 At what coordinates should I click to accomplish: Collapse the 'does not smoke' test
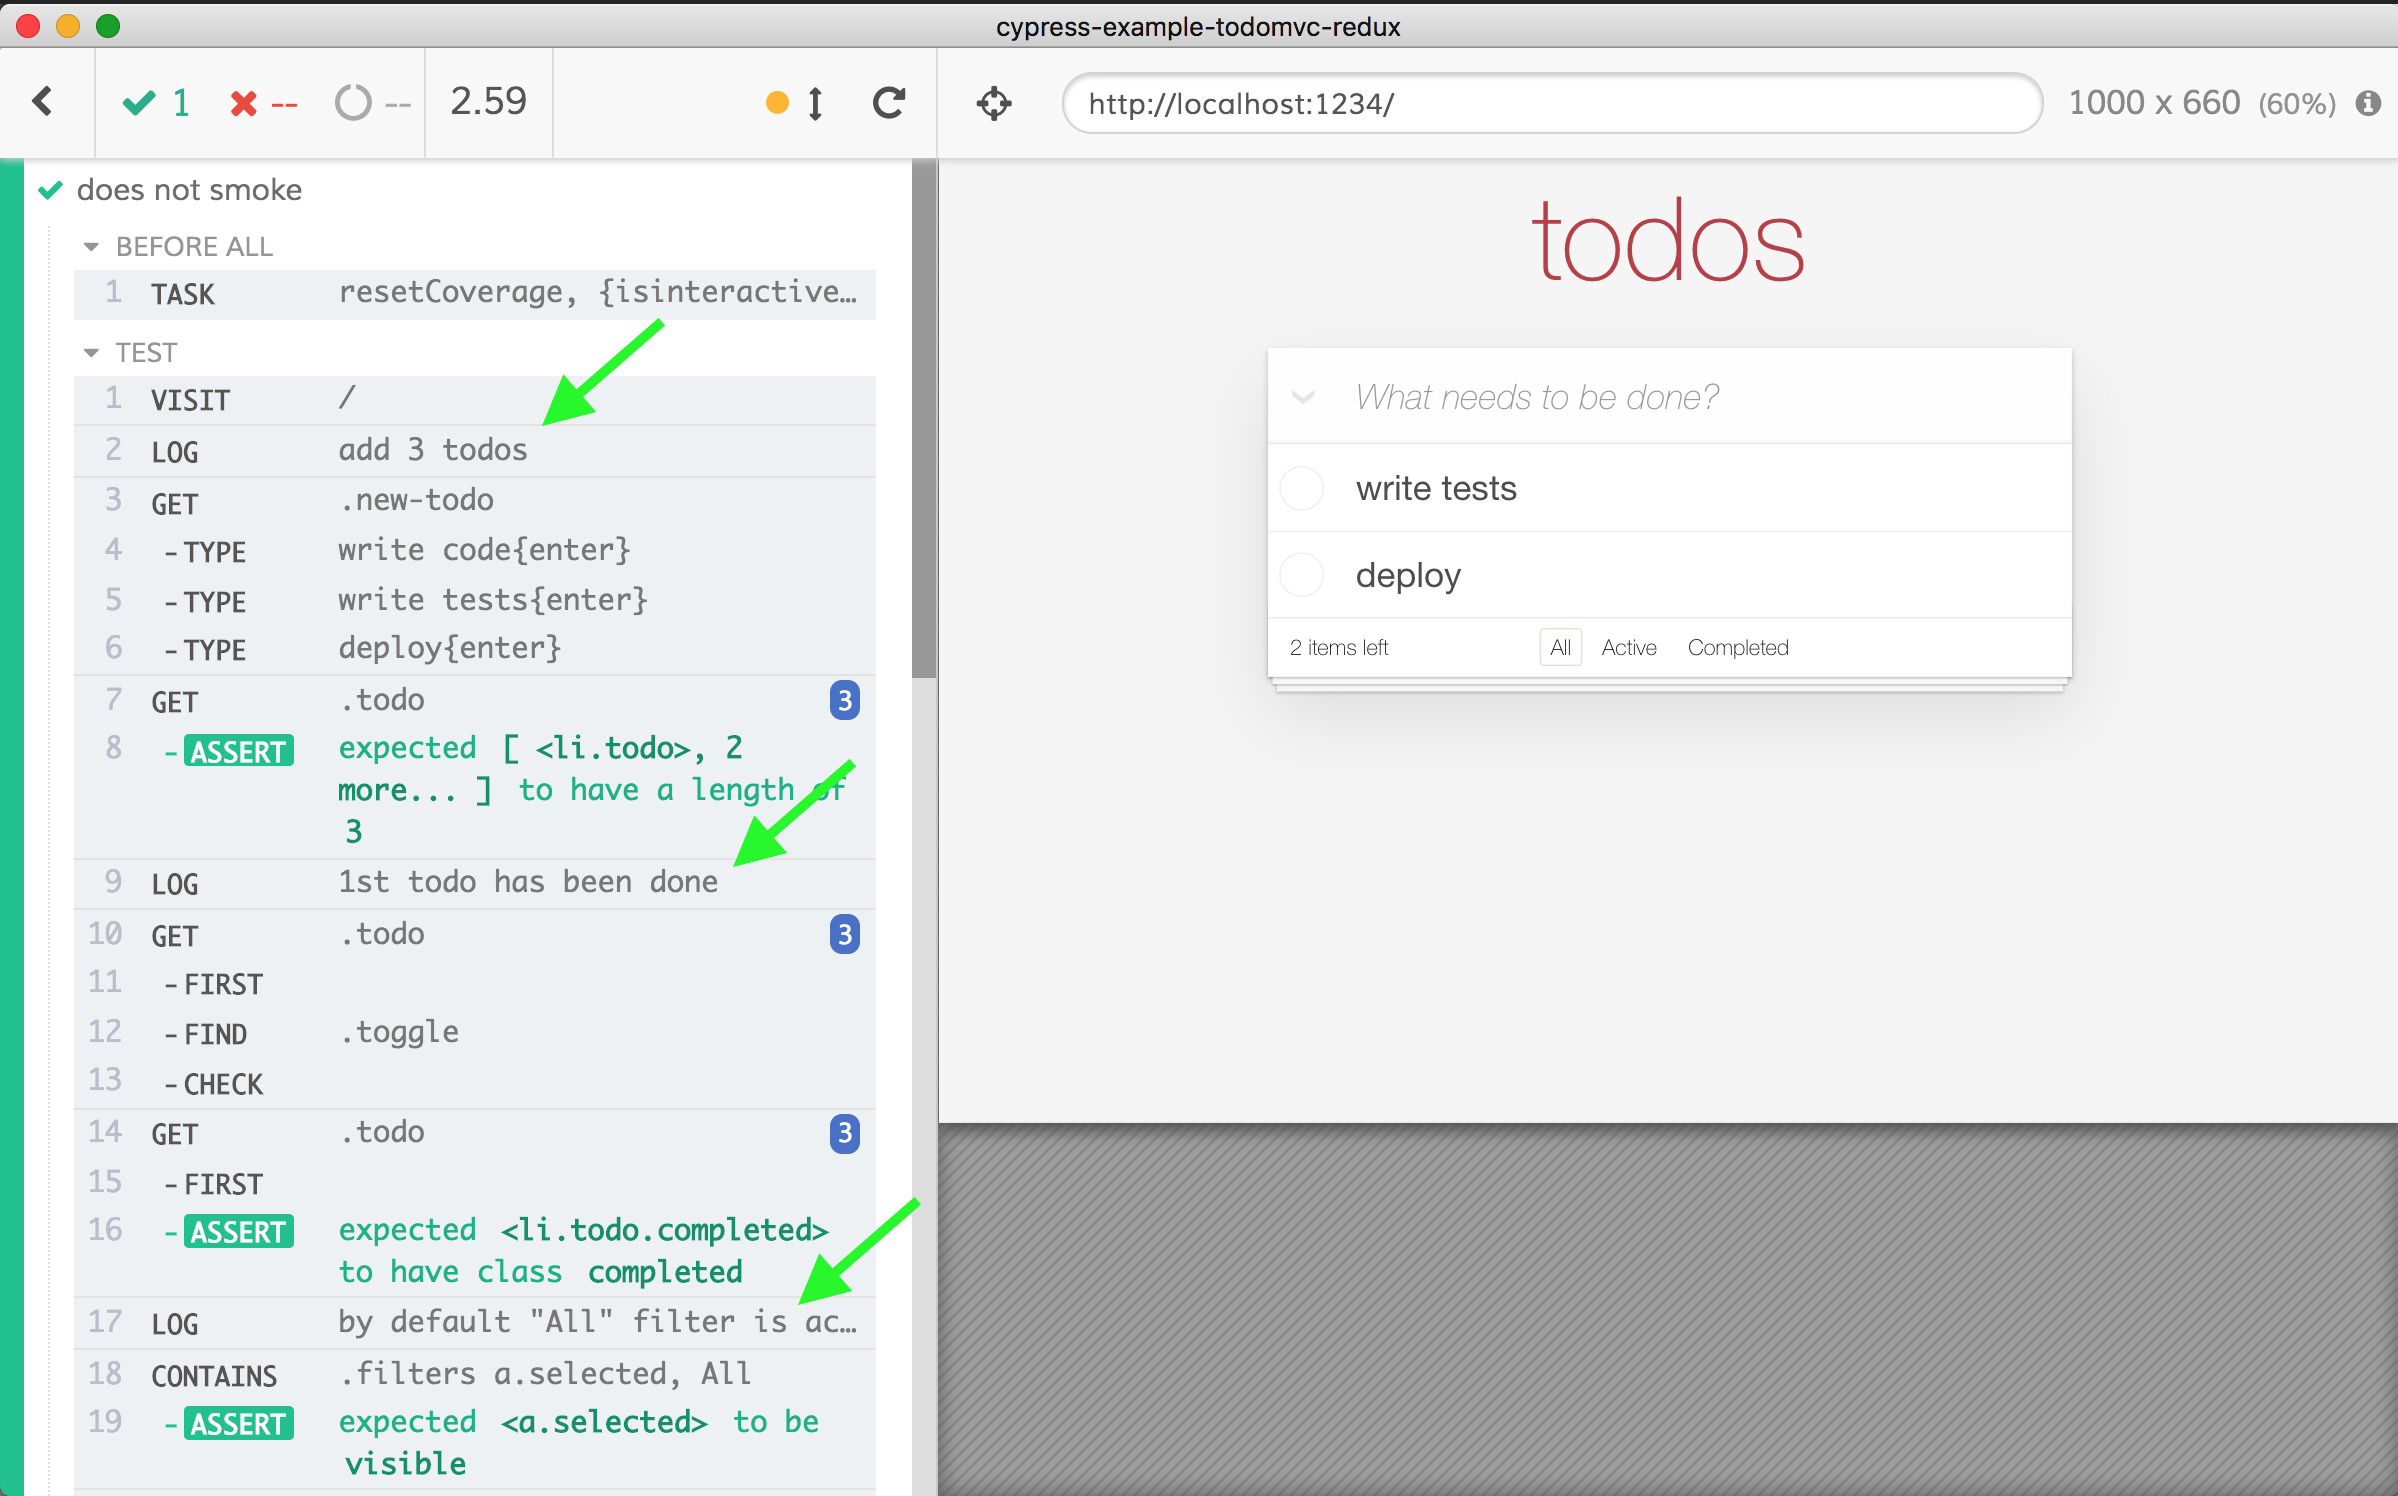tap(188, 190)
